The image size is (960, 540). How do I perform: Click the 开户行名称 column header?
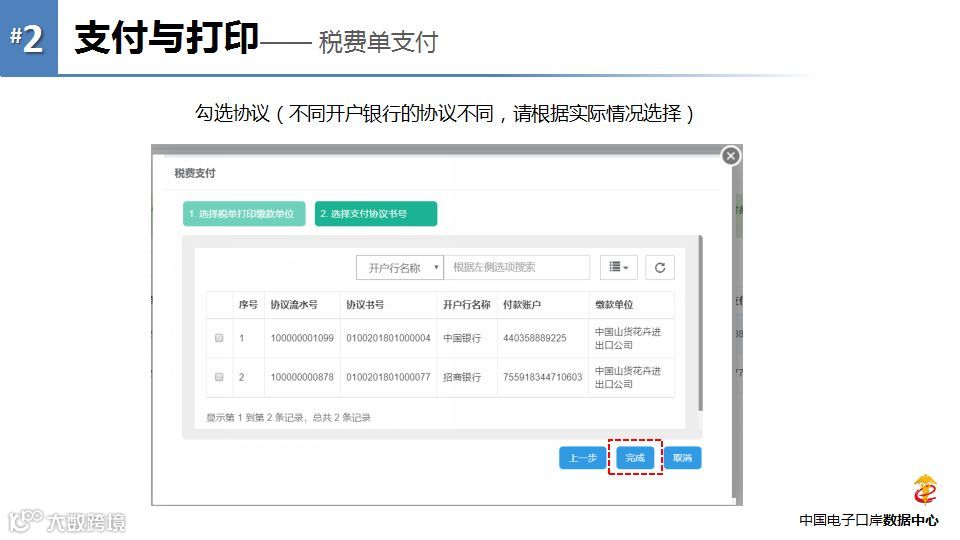click(x=467, y=305)
